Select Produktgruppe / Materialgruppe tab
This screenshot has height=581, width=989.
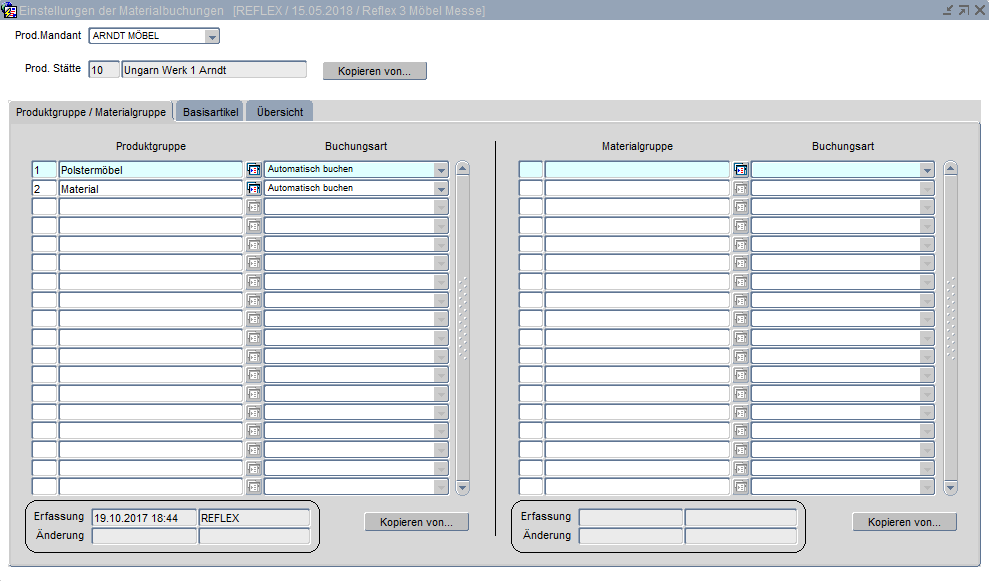[91, 112]
